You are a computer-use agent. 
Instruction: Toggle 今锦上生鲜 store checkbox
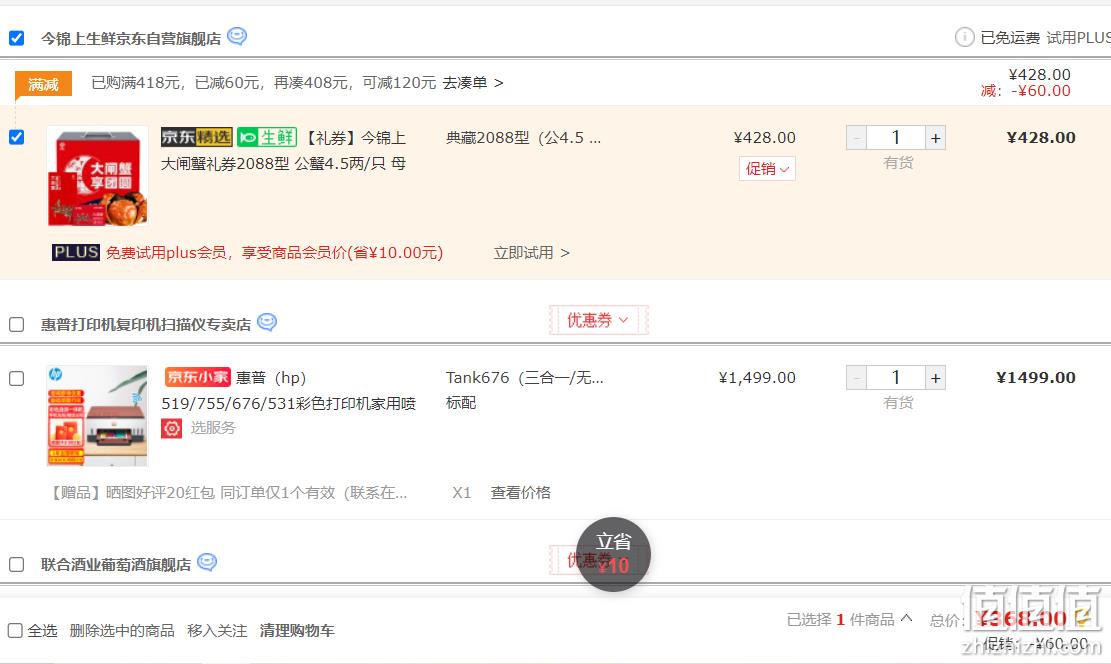(16, 38)
